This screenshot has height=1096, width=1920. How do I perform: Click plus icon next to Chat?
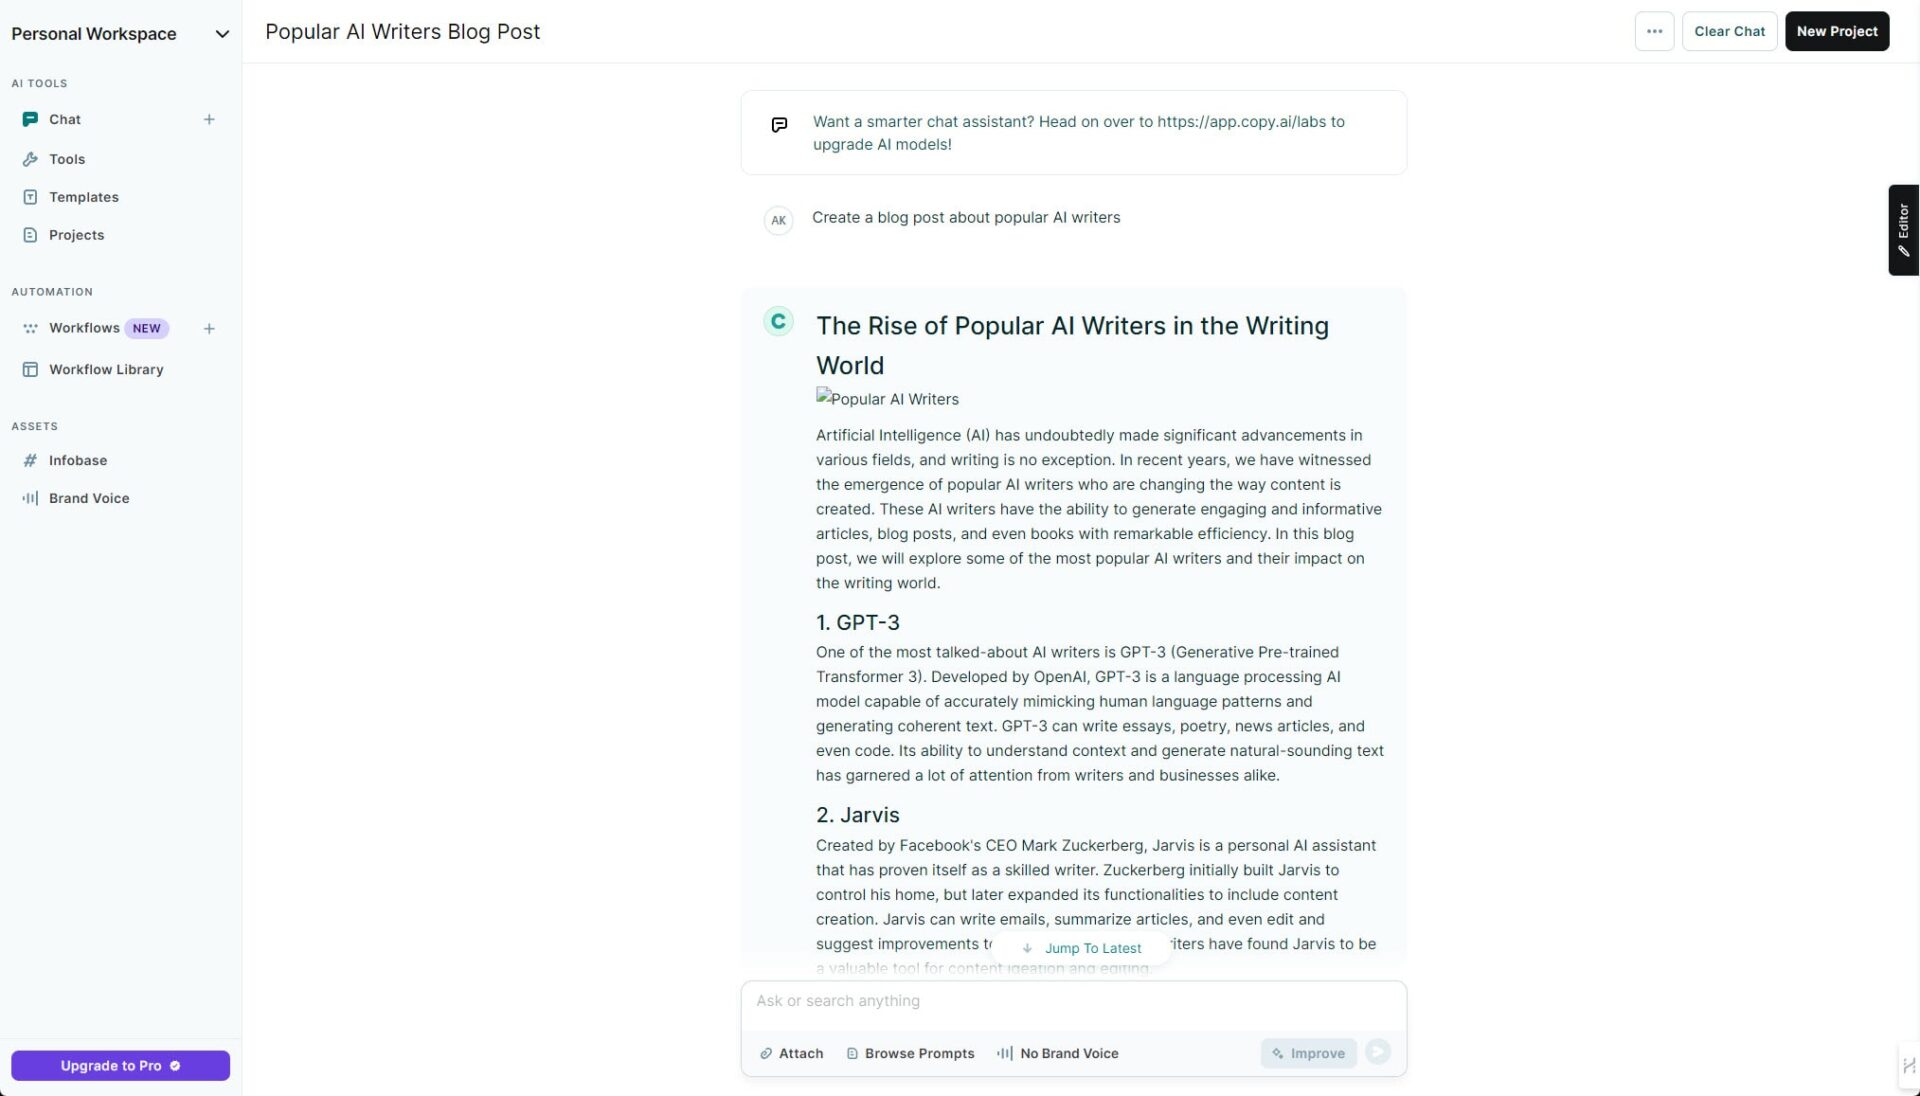click(209, 119)
